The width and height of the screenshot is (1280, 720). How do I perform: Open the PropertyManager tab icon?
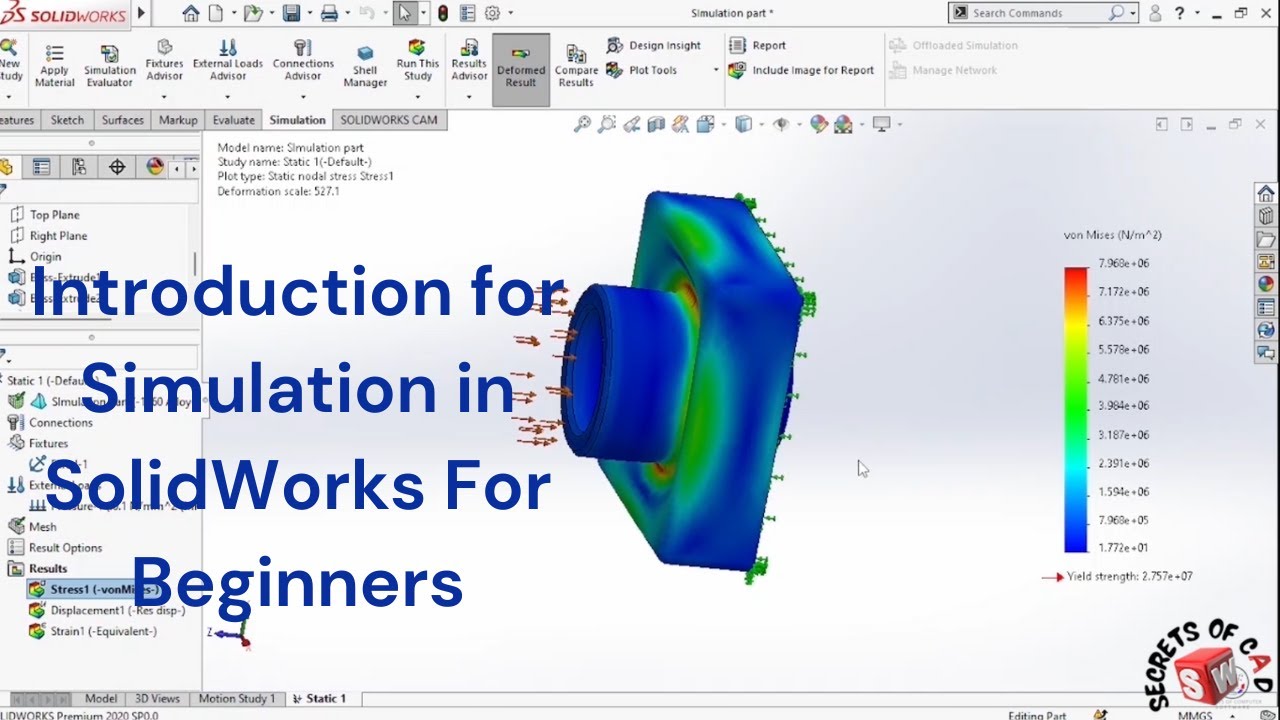[41, 167]
